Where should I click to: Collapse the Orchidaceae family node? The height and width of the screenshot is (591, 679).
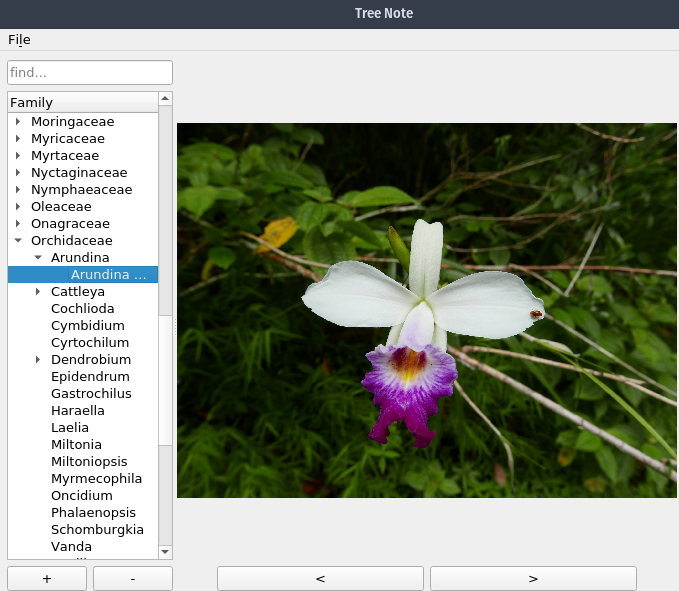tap(18, 241)
